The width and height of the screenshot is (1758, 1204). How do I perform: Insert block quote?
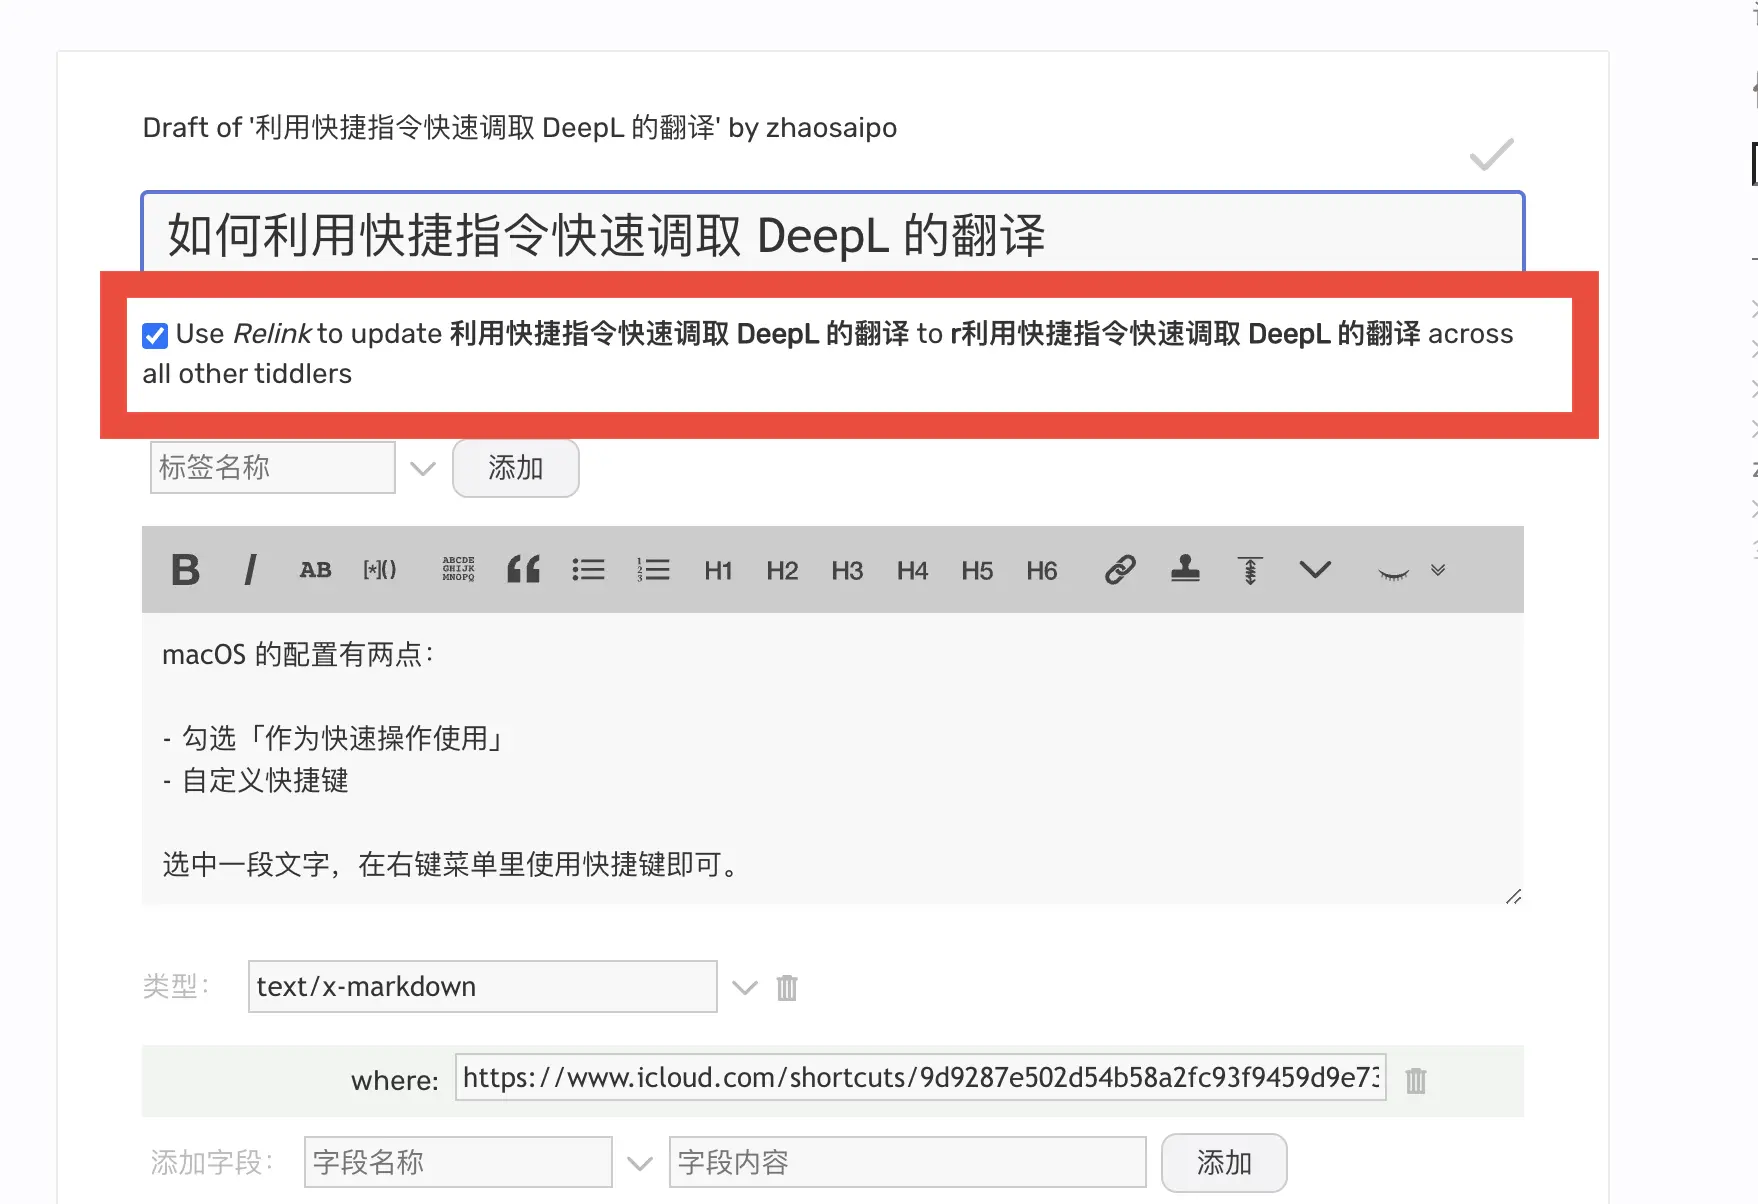coord(523,570)
